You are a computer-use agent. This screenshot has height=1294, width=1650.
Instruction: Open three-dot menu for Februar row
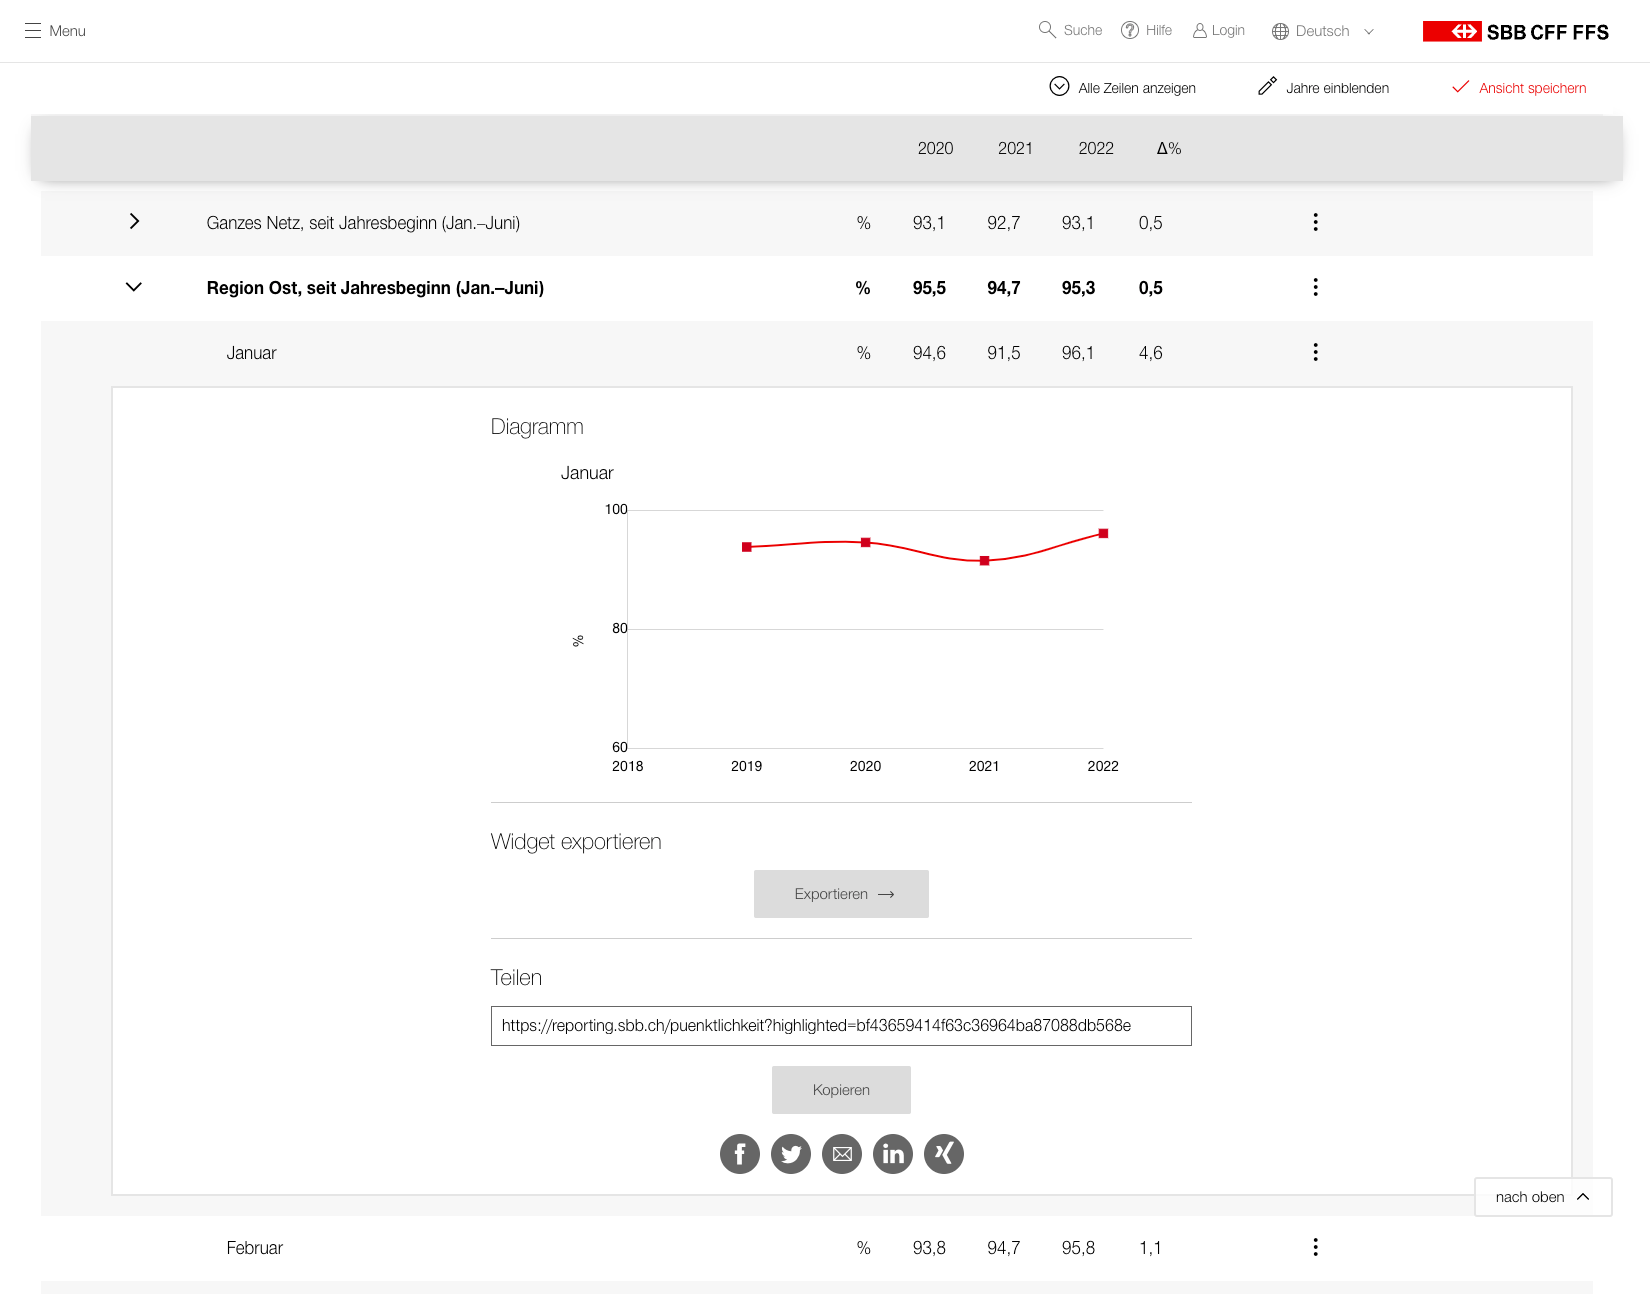tap(1316, 1247)
